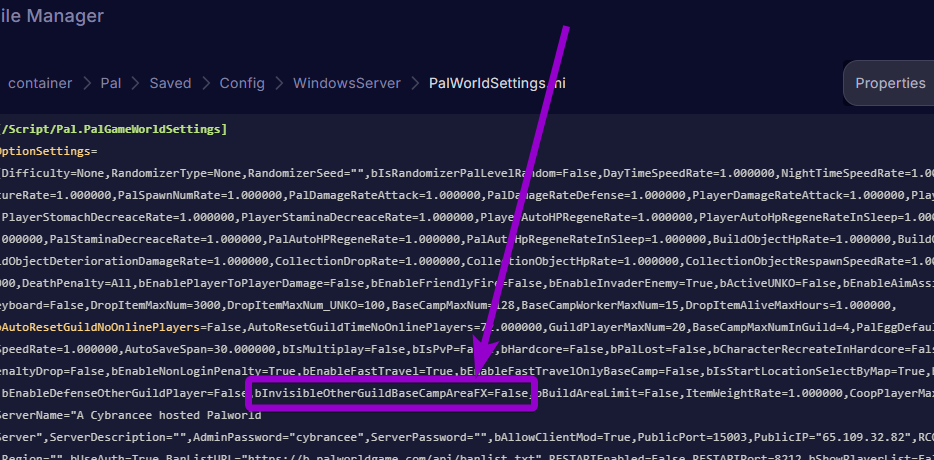Open the Pal breadcrumb folder
This screenshot has height=460, width=934.
(x=111, y=83)
